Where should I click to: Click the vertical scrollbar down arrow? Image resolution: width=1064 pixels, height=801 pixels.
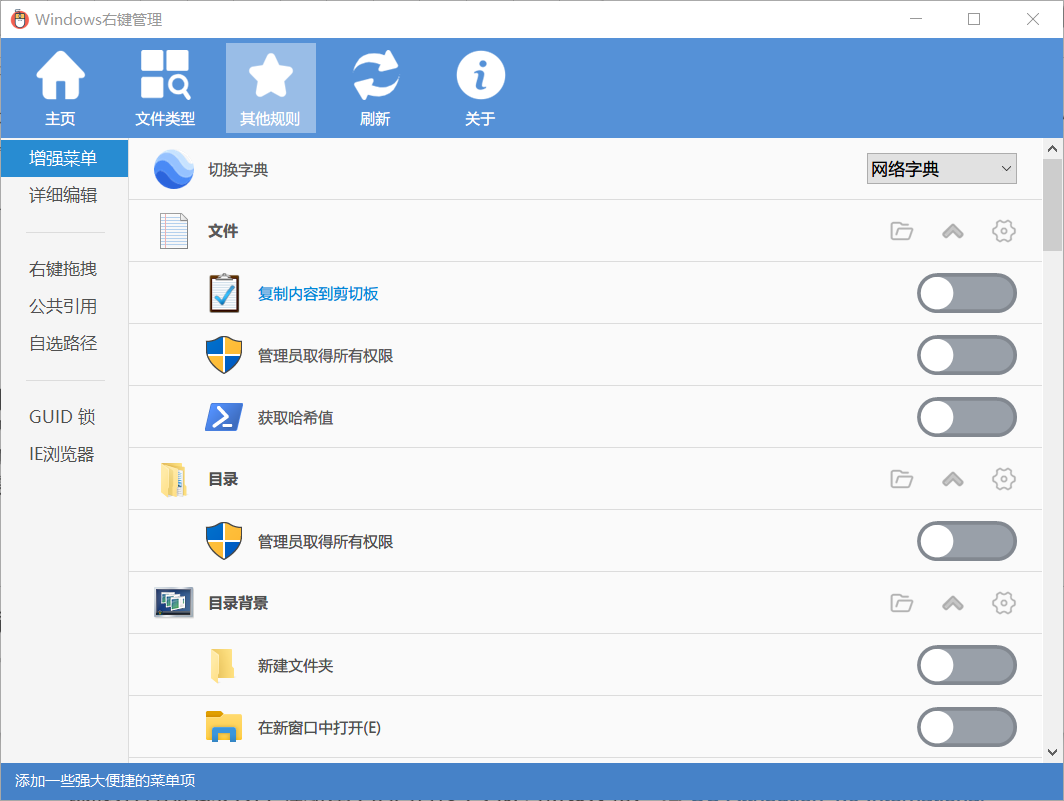pos(1052,751)
